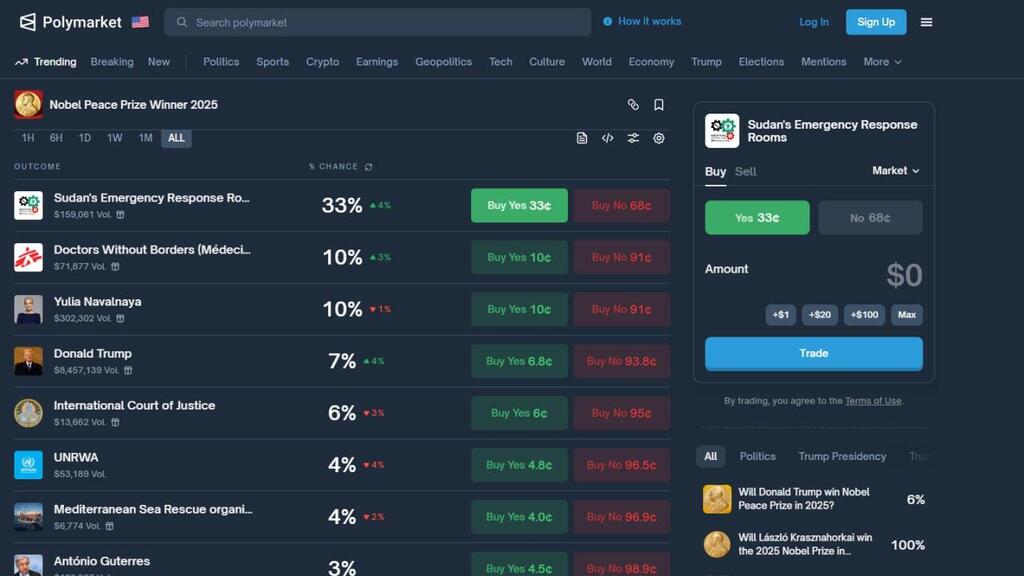This screenshot has width=1024, height=576.
Task: Copy the market link icon
Action: click(x=633, y=105)
